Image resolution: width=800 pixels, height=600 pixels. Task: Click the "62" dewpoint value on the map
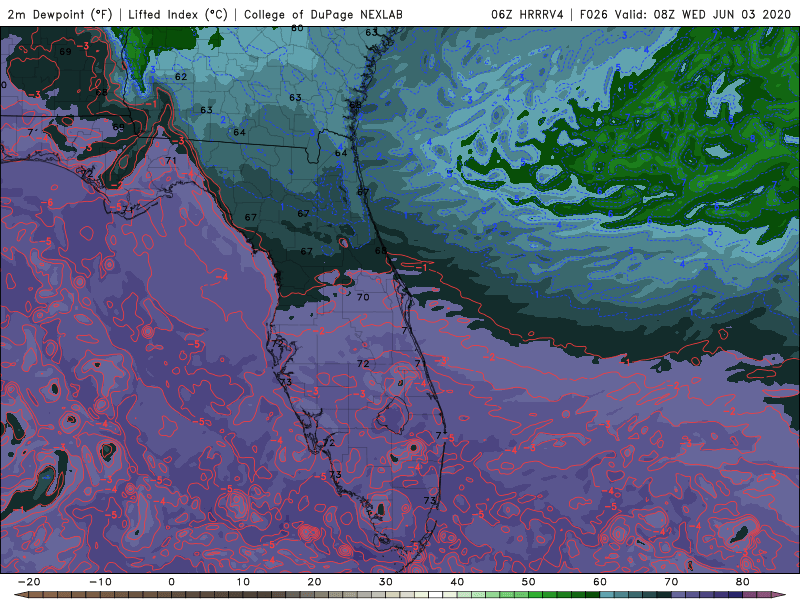(181, 77)
